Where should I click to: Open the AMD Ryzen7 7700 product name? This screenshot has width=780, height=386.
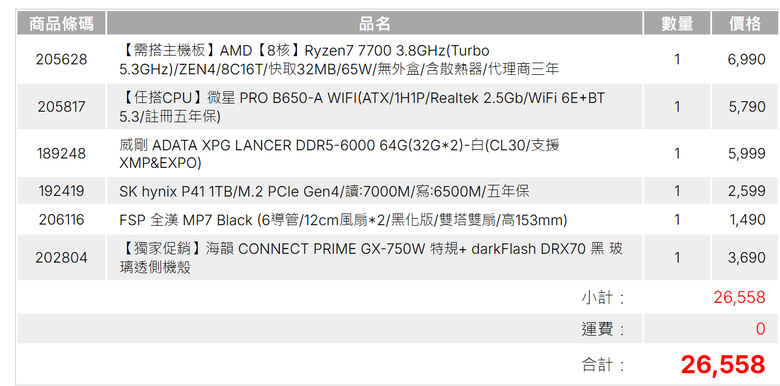[x=339, y=60]
